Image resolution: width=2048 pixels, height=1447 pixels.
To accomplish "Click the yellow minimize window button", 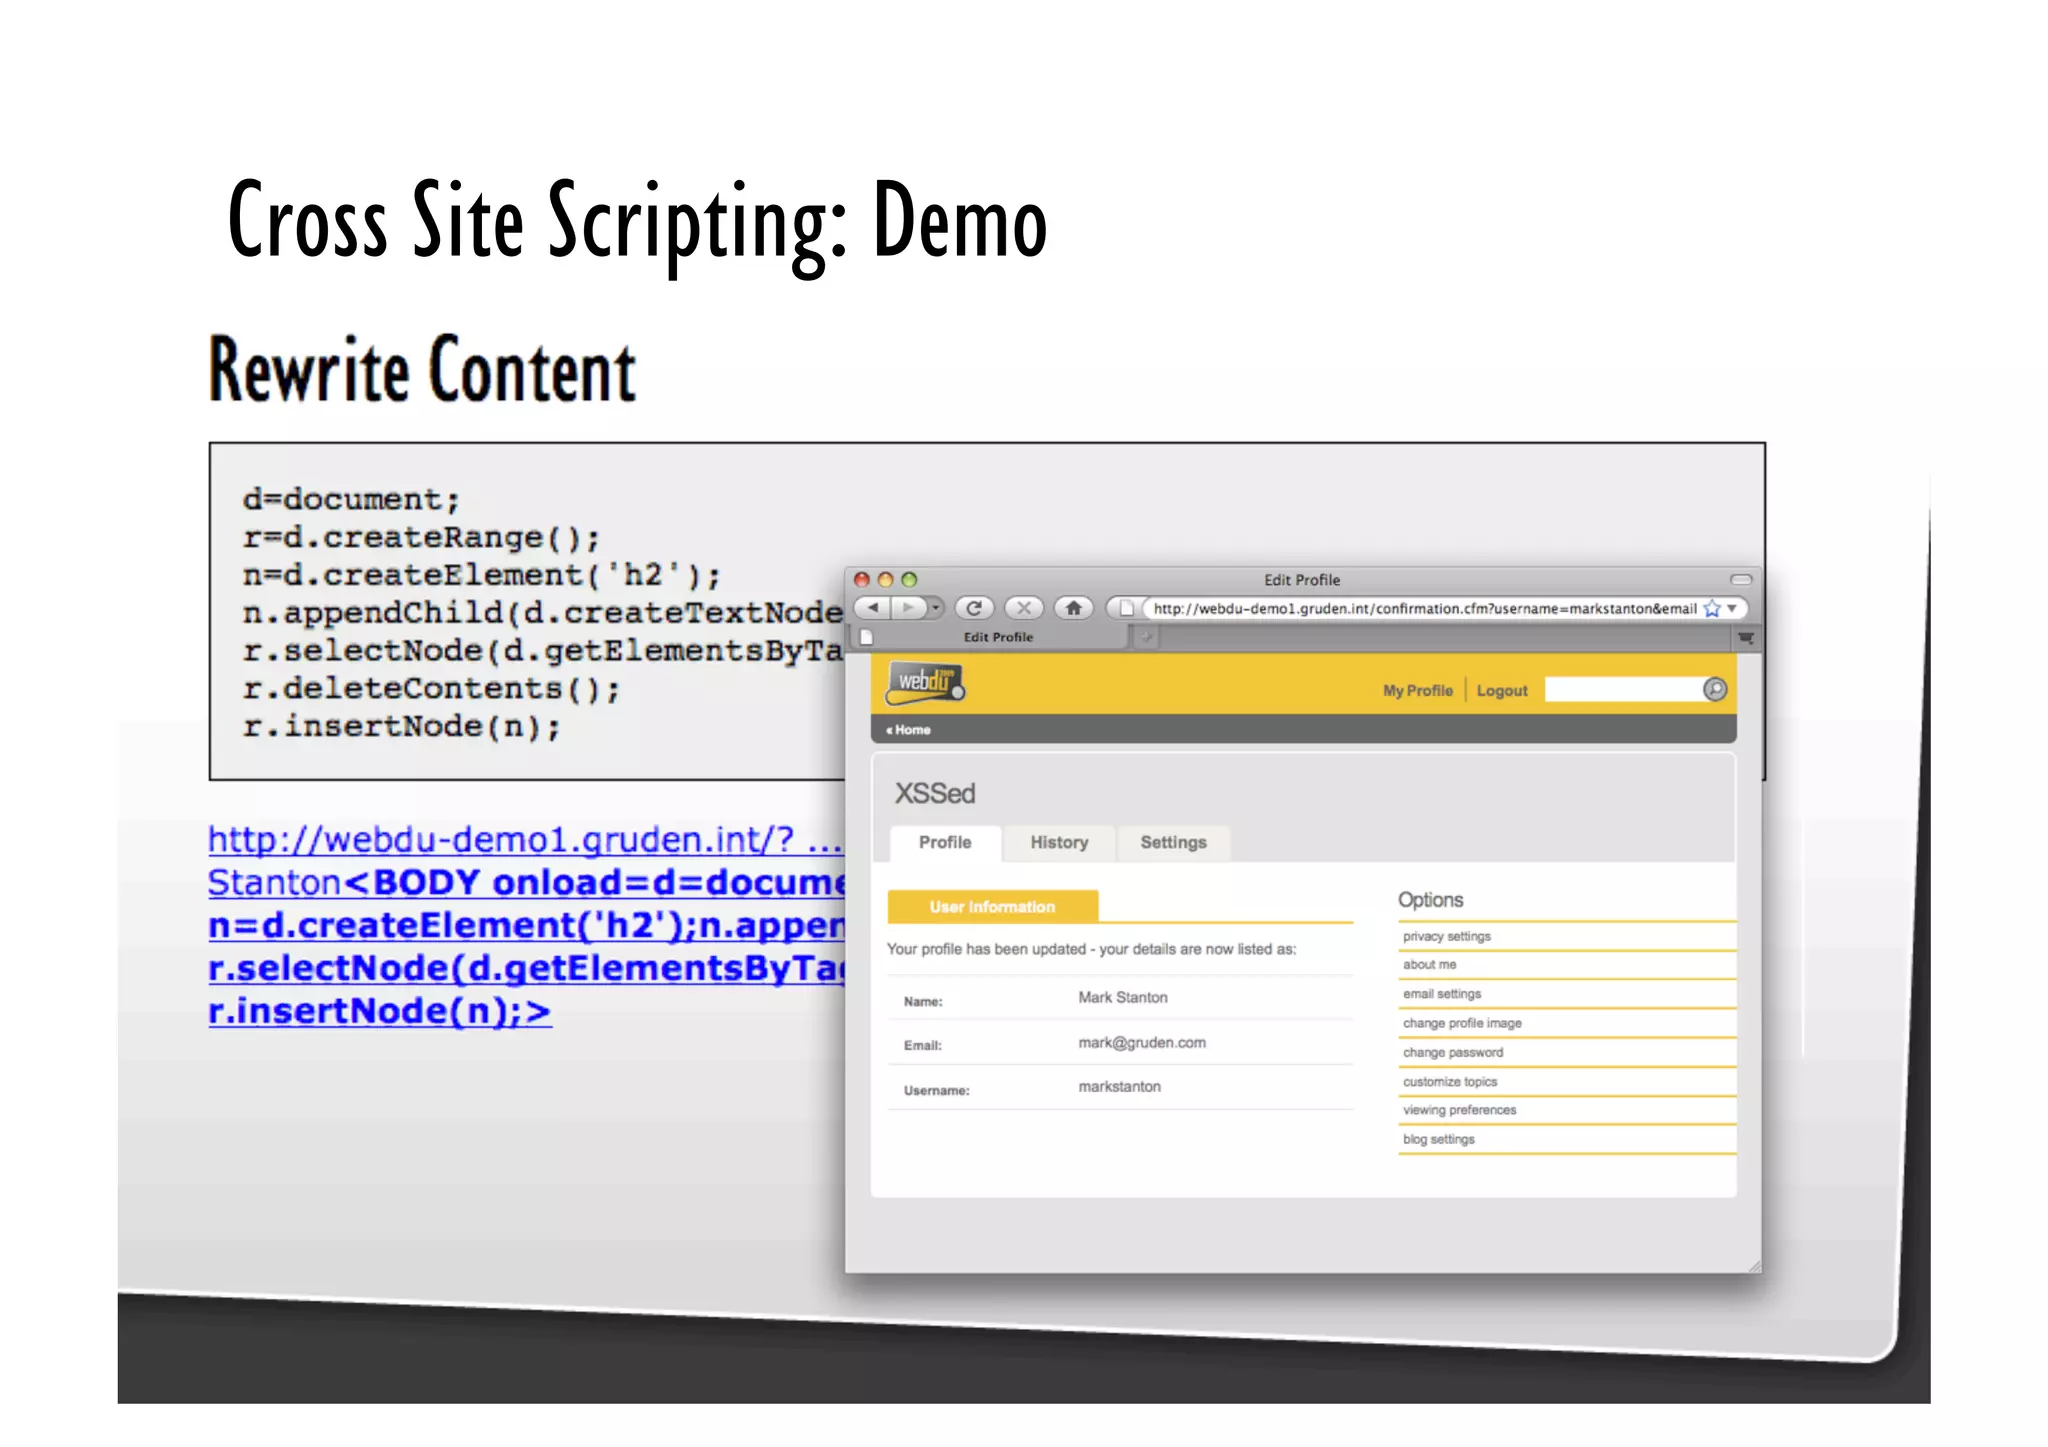I will pos(884,580).
